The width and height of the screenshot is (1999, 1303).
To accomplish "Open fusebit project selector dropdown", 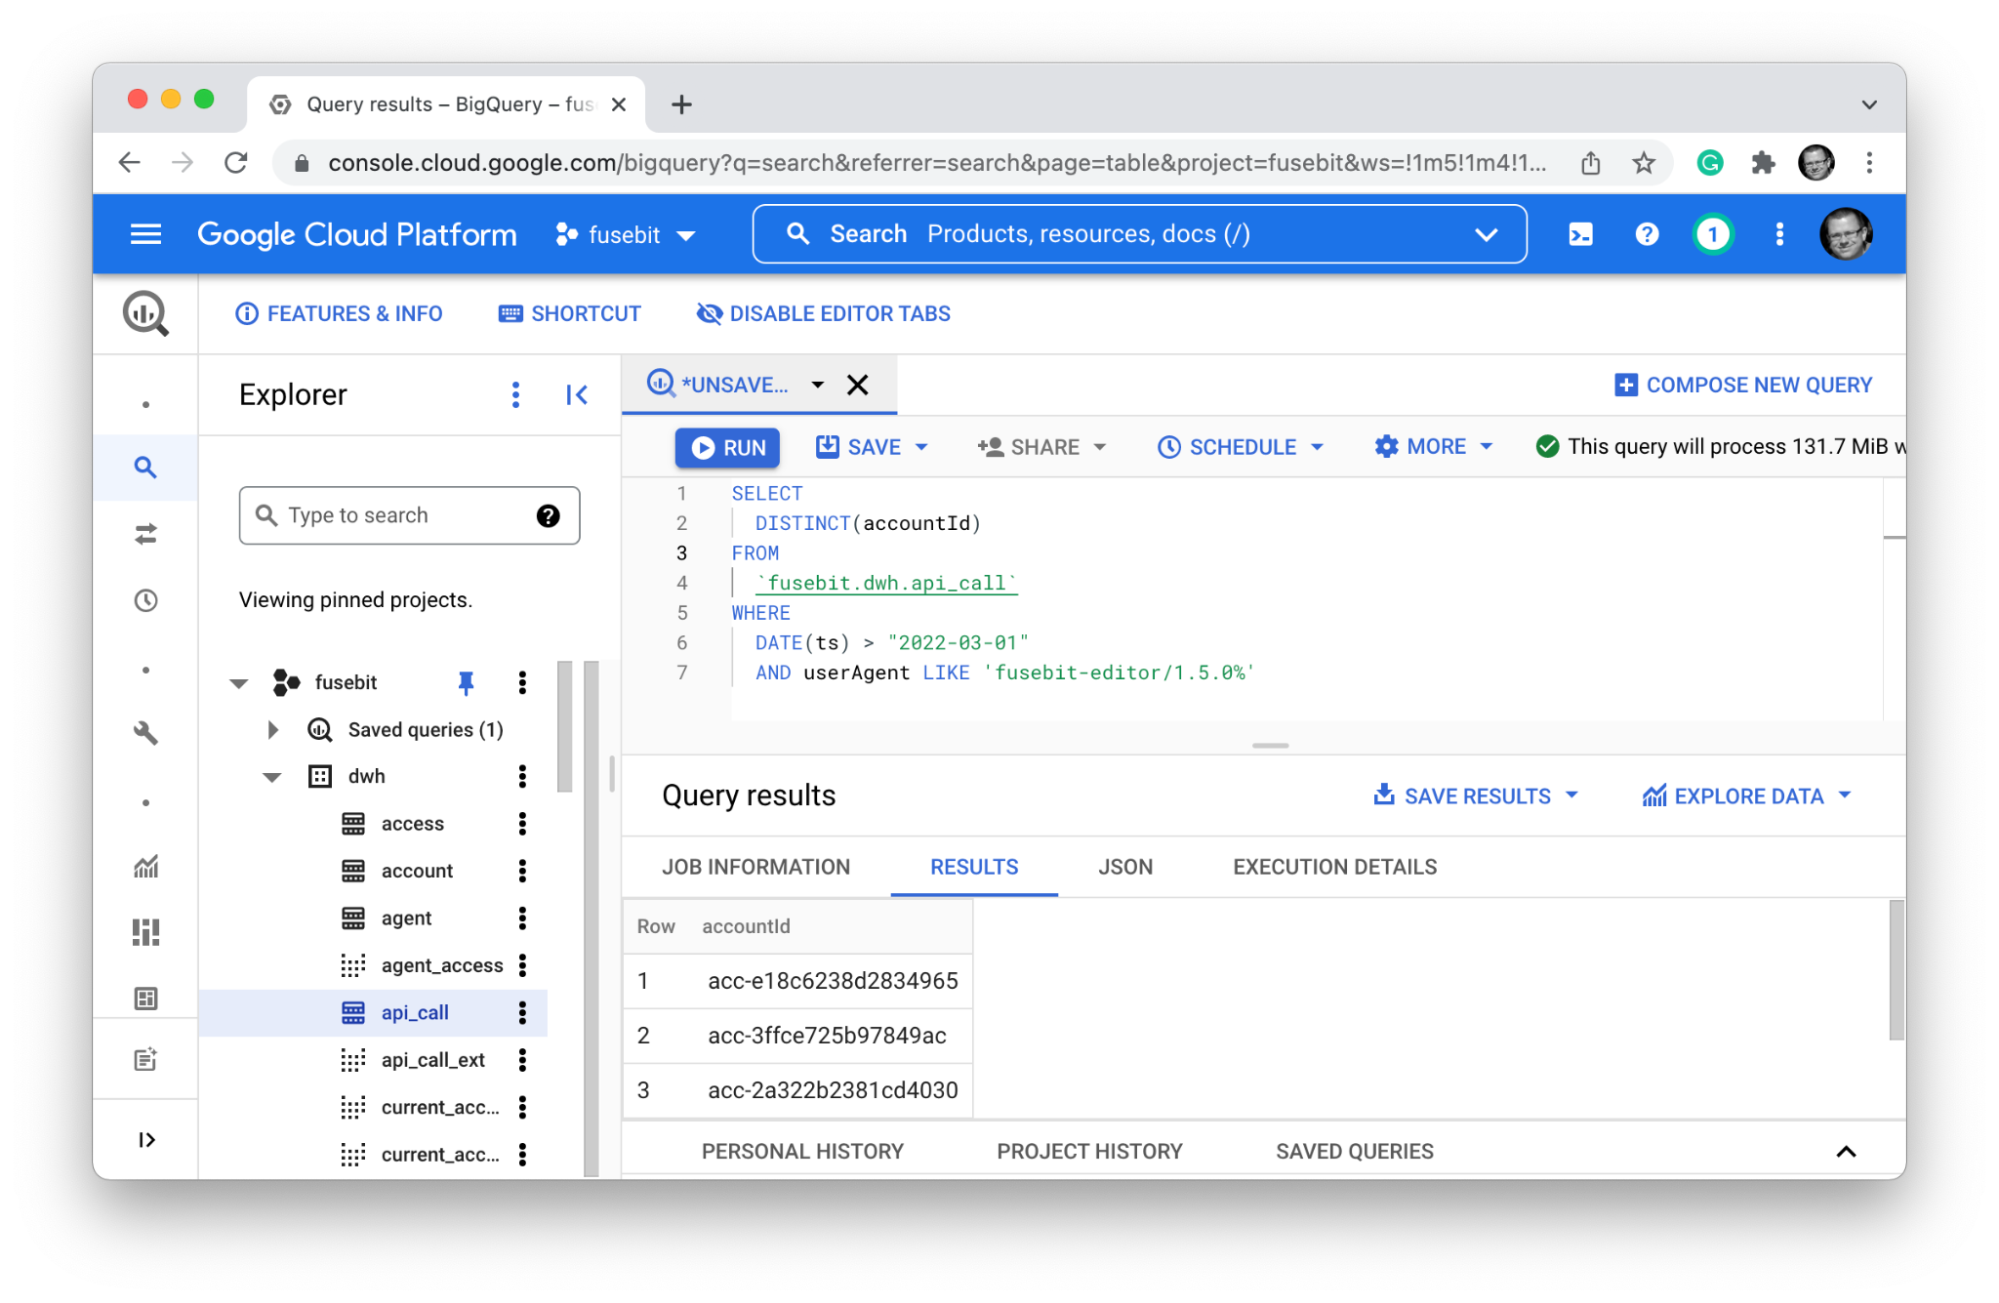I will point(626,235).
